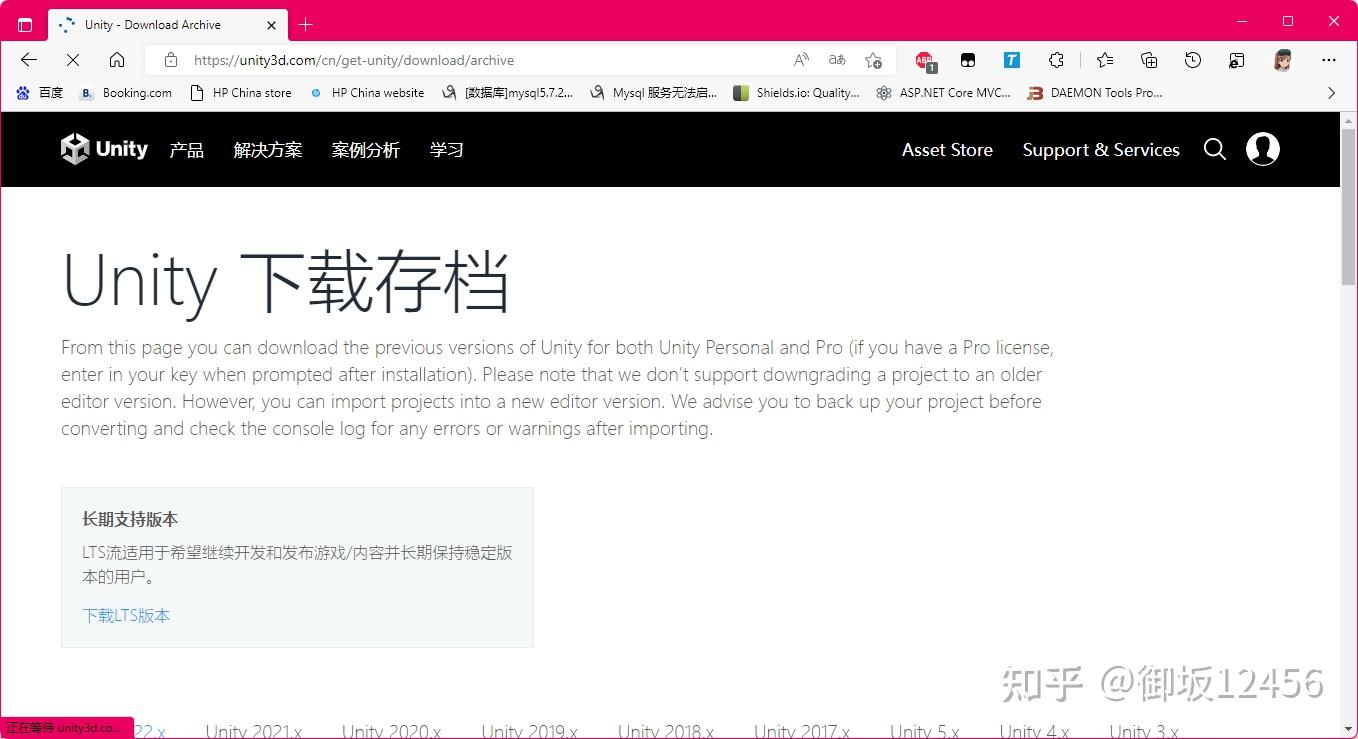
Task: Click the Unity account avatar icon
Action: tap(1262, 149)
